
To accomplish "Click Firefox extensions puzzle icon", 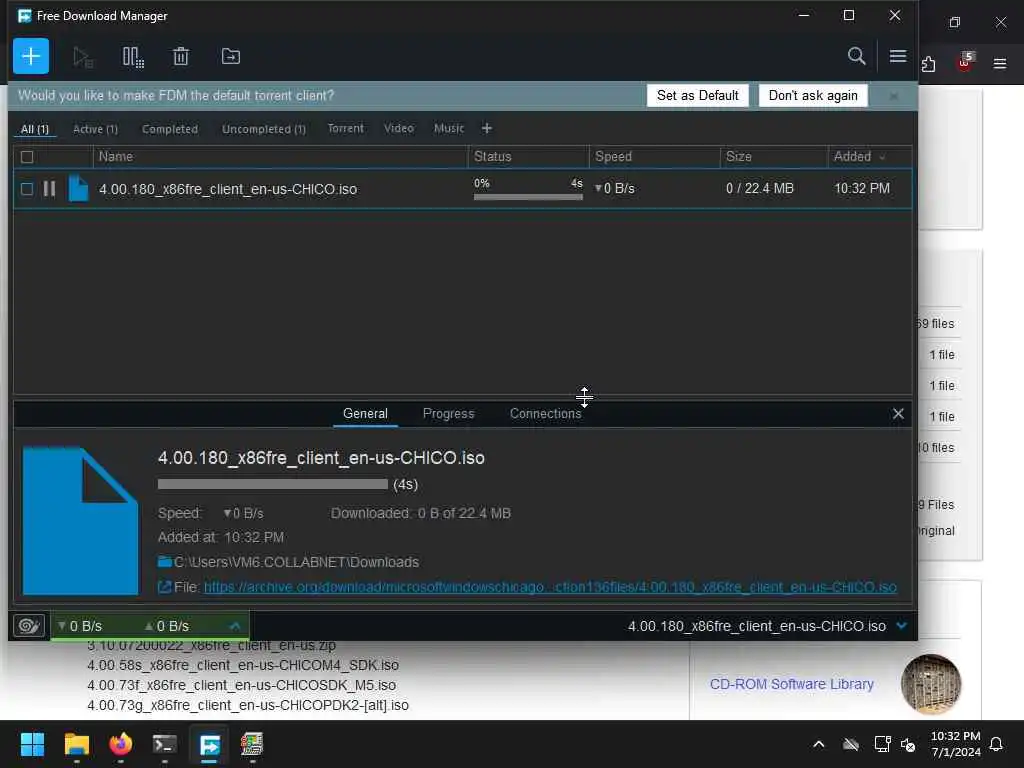I will coord(928,64).
